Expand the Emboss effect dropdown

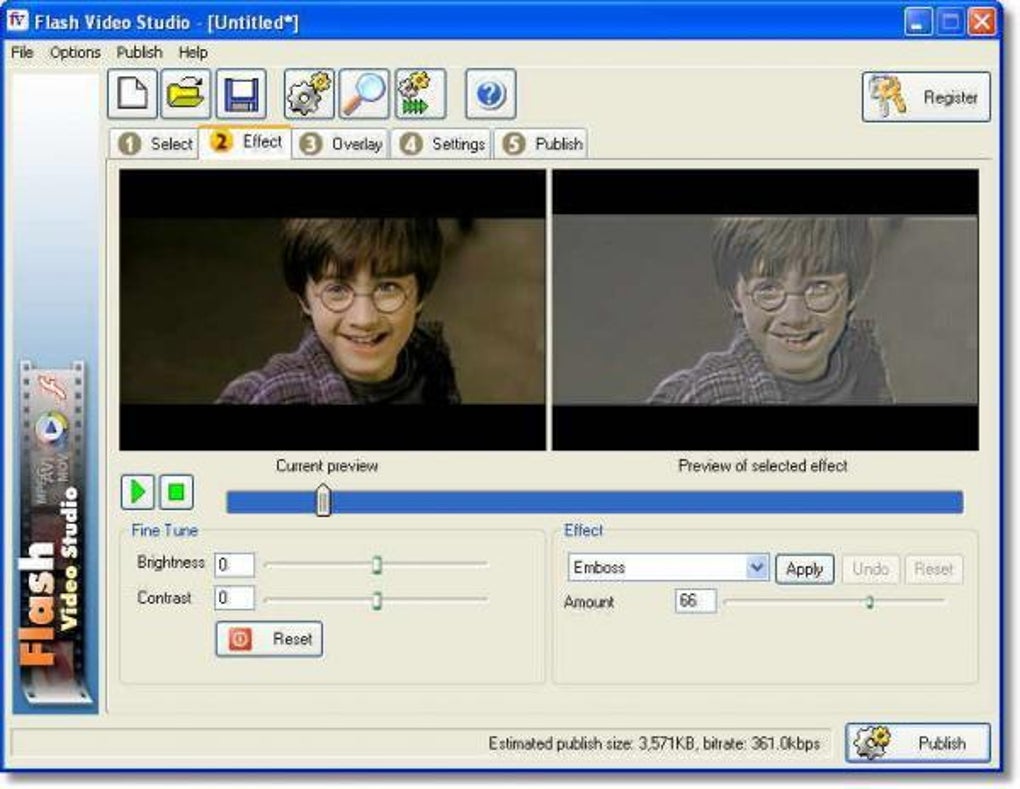(x=756, y=567)
